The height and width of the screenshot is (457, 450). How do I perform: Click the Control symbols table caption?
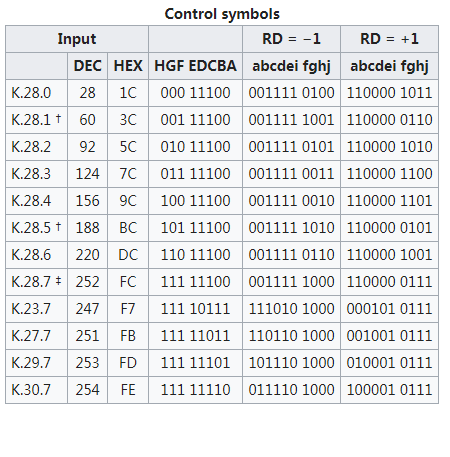coord(222,14)
